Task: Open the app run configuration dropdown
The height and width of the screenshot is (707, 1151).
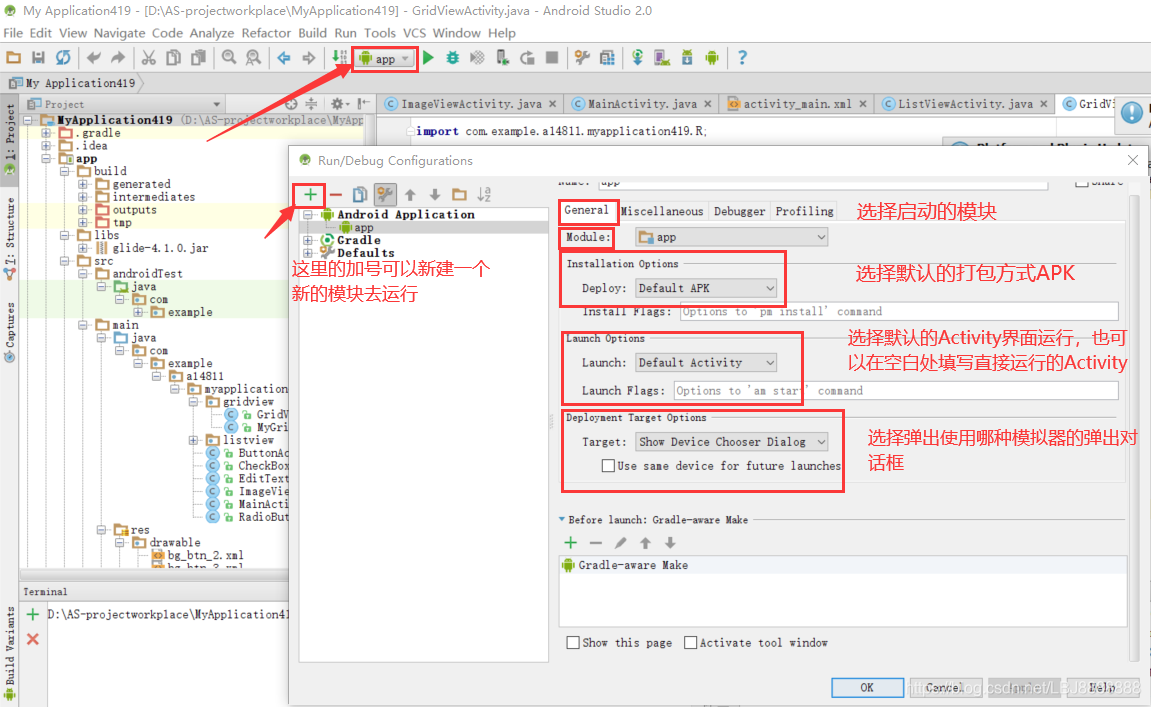Action: click(385, 59)
